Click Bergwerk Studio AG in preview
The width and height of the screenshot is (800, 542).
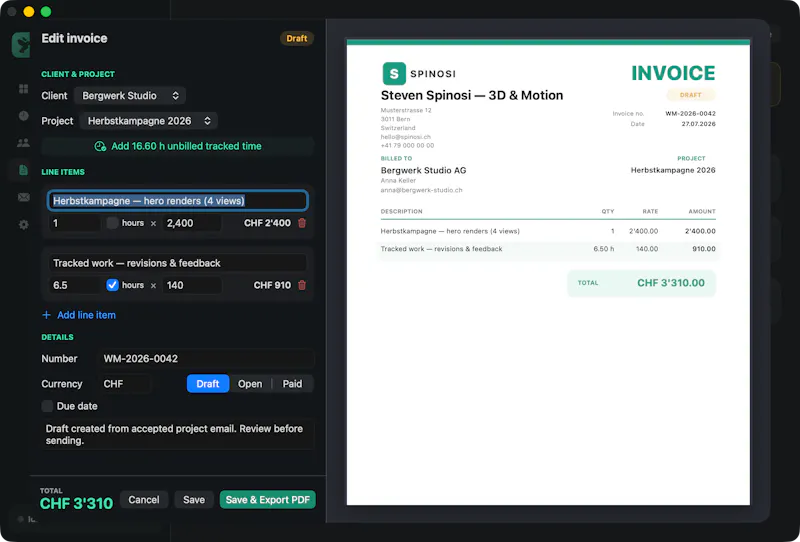point(423,170)
